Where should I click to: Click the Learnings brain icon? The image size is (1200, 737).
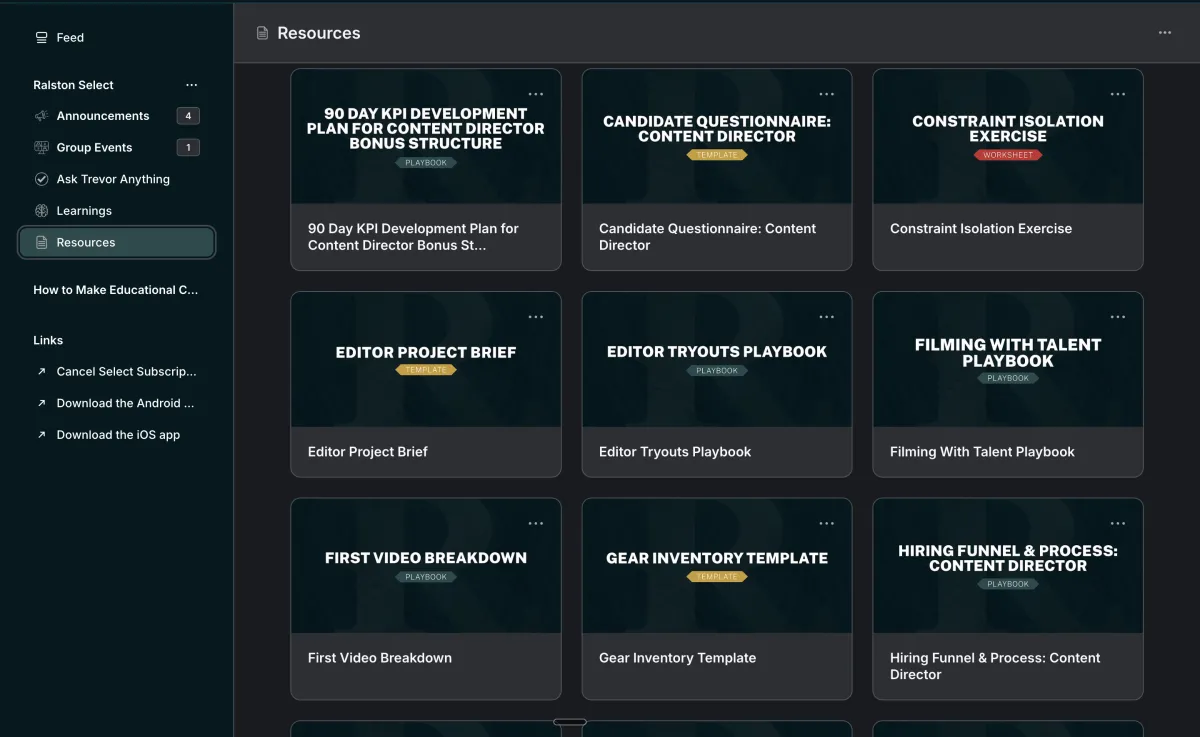tap(41, 211)
